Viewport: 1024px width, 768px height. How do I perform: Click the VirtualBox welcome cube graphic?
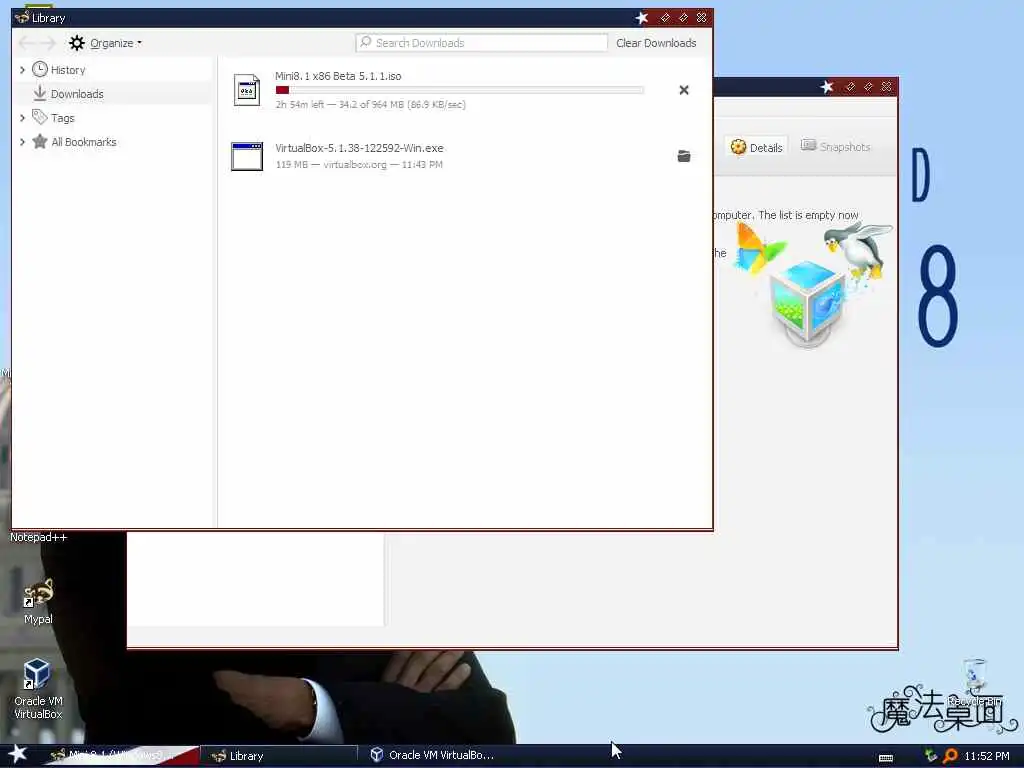coord(808,303)
